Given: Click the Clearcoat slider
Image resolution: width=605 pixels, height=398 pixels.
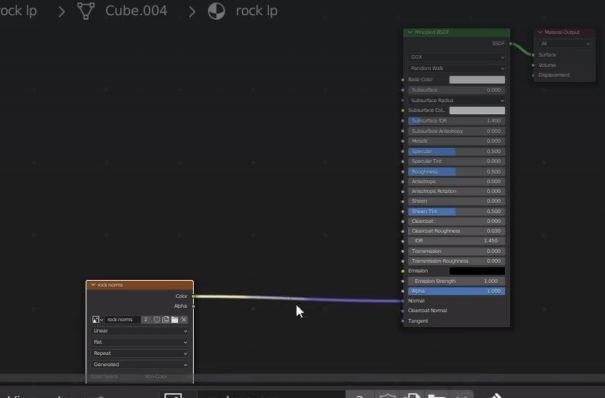Looking at the screenshot, I should (456, 221).
